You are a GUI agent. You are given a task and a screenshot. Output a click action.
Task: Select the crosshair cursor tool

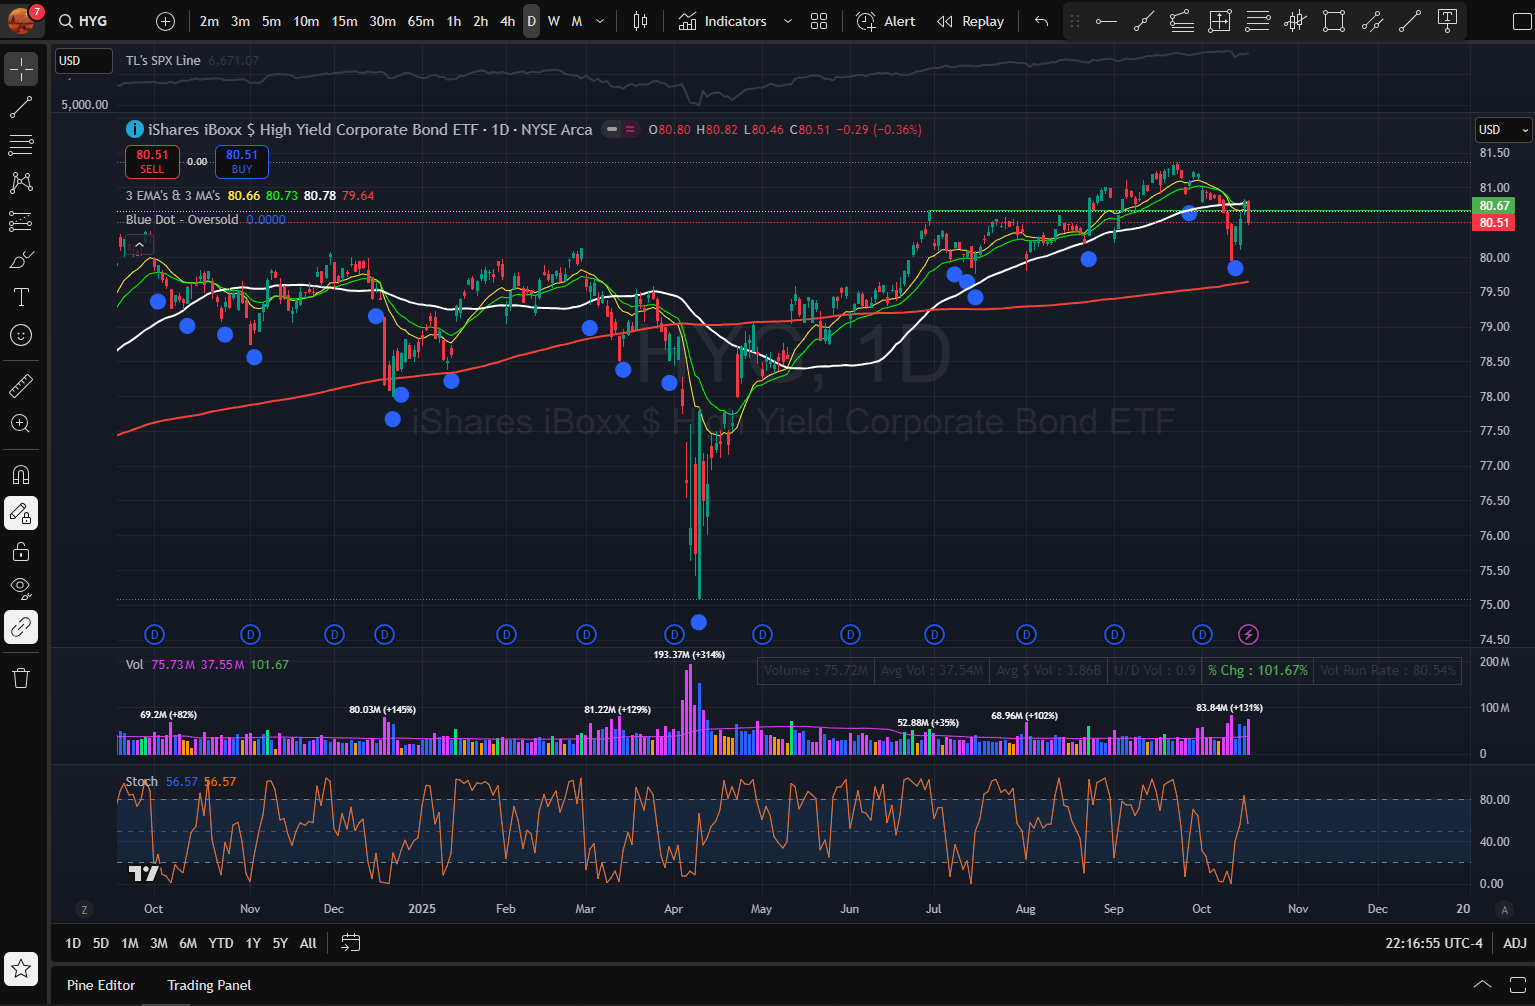tap(21, 69)
